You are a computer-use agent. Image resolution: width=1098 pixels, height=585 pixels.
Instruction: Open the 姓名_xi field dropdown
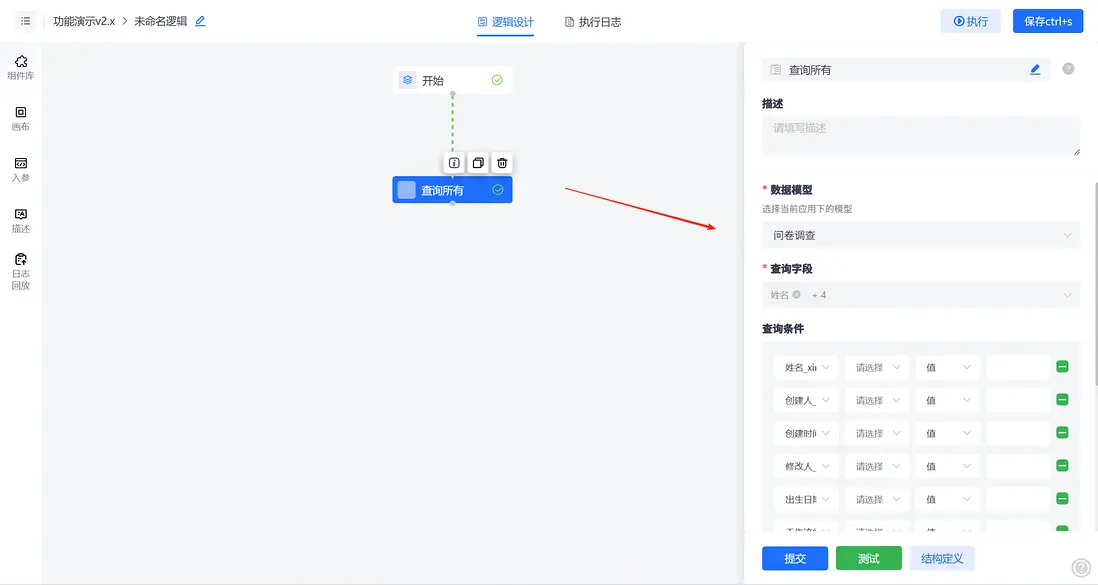point(806,367)
